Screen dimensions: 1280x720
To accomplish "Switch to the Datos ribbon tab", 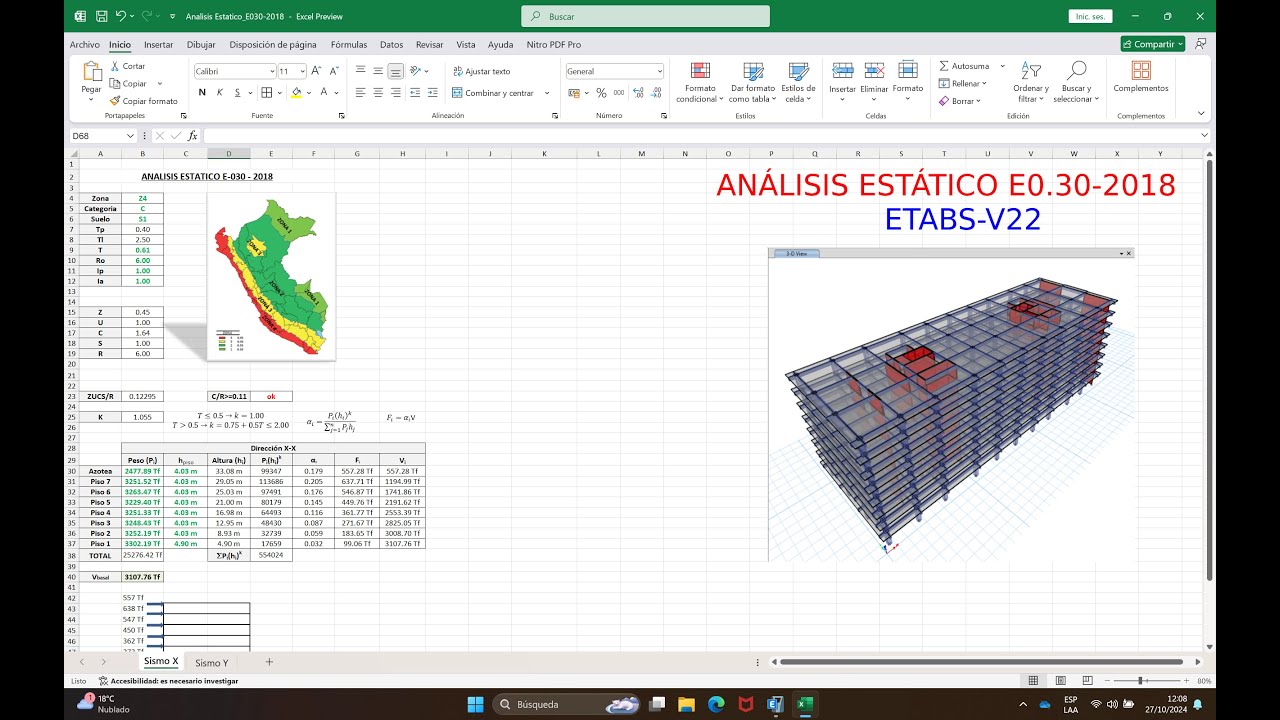I will (x=391, y=44).
